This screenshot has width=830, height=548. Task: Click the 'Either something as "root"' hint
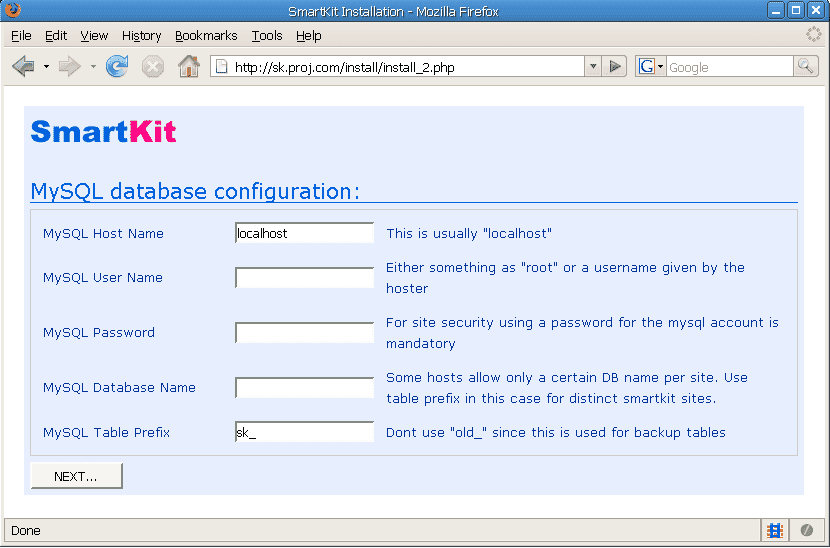click(x=565, y=278)
